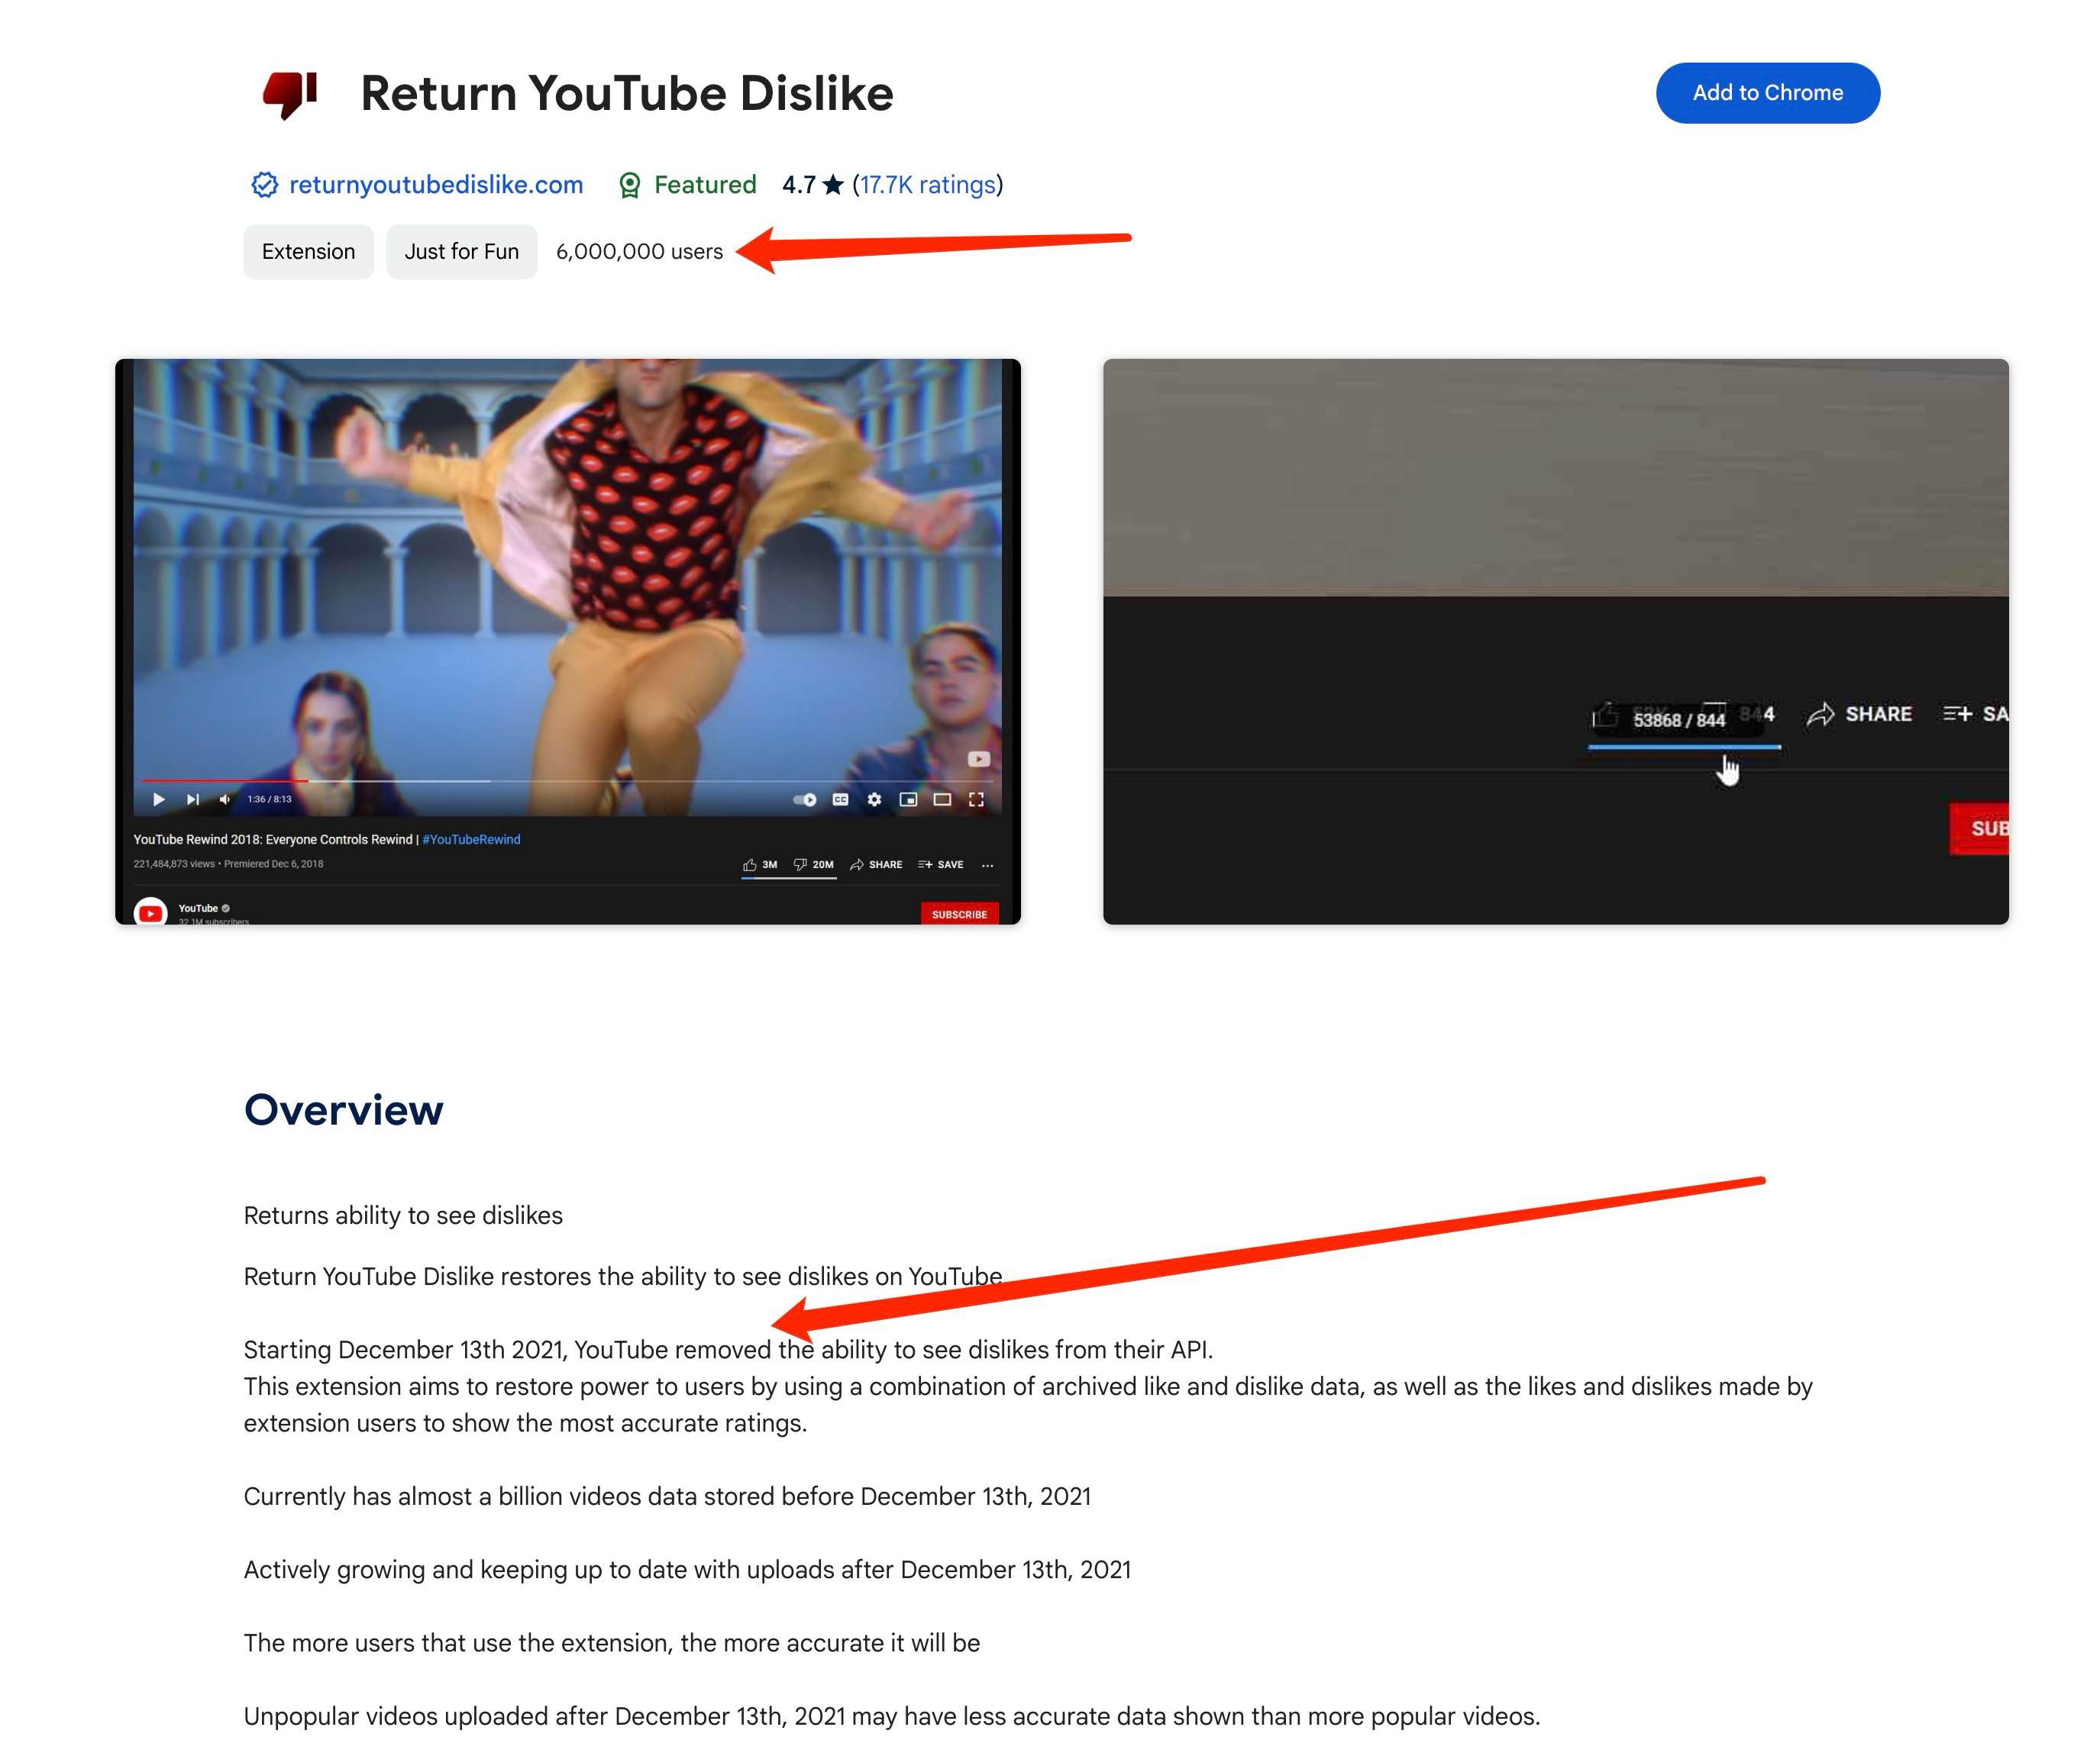
Task: Click the Return YouTube Dislike title
Action: coord(627,93)
